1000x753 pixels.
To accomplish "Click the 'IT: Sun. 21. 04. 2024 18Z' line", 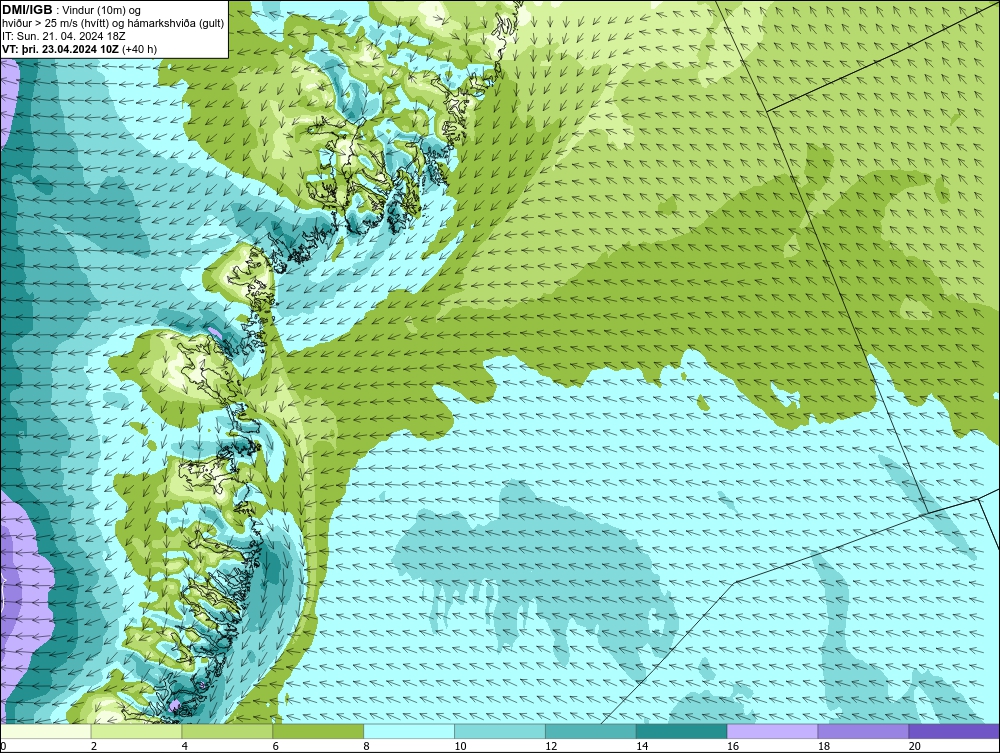I will (x=64, y=36).
